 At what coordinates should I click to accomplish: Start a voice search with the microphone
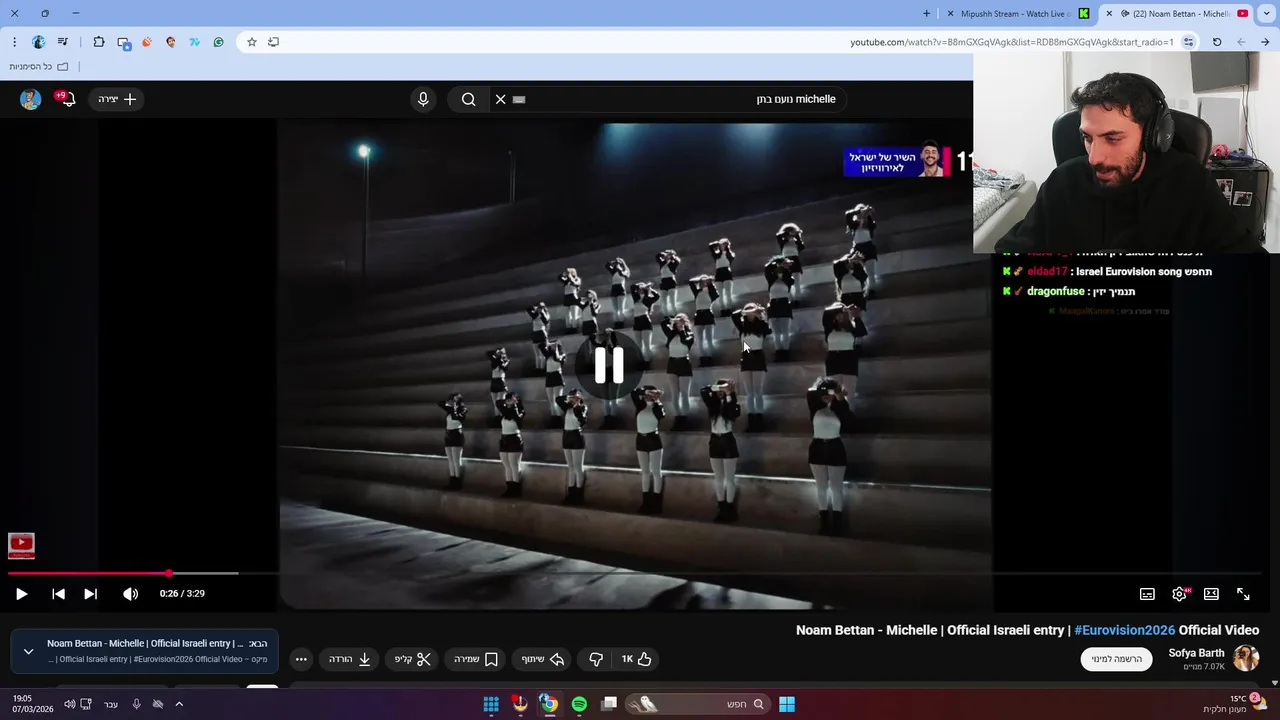click(423, 99)
